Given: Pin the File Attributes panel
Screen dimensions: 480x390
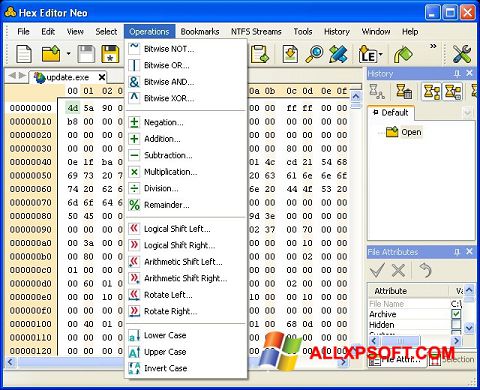Looking at the screenshot, I should (457, 252).
